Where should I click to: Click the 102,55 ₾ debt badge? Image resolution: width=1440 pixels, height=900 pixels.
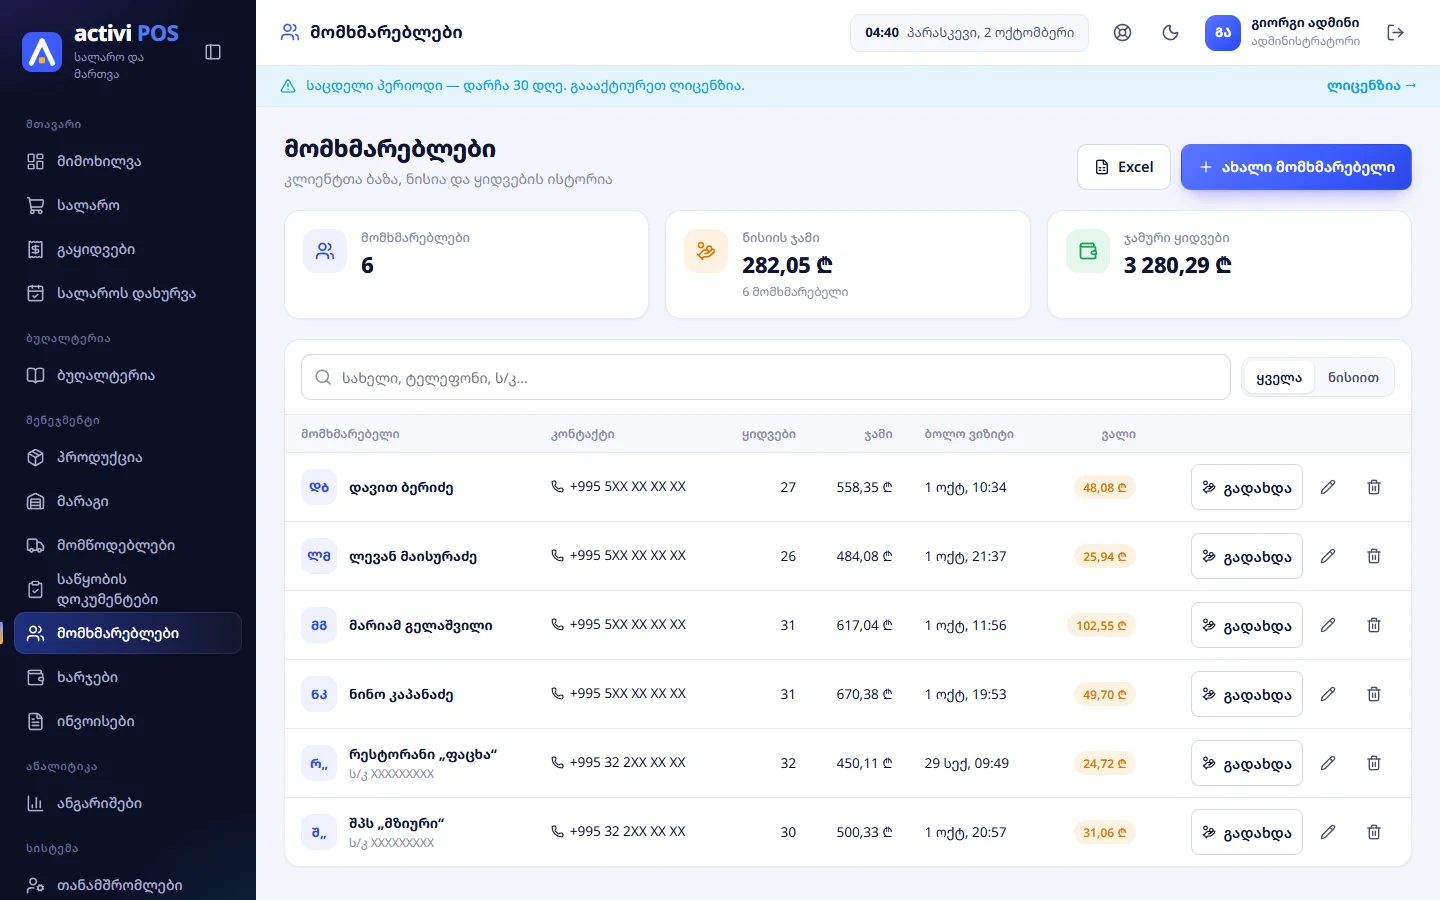click(1101, 626)
